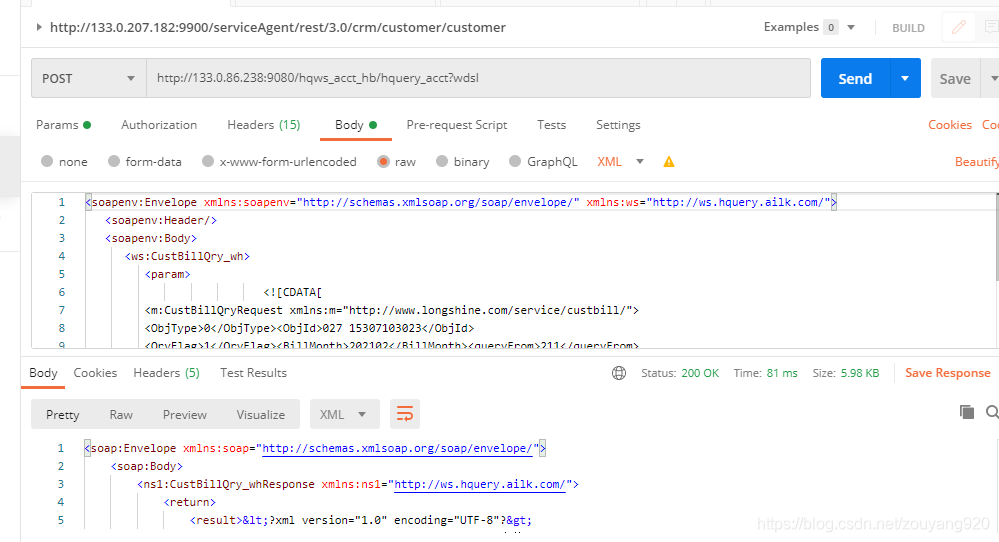The height and width of the screenshot is (542, 999).
Task: Open the ws.hquery.ailk.com link in response
Action: coord(480,485)
